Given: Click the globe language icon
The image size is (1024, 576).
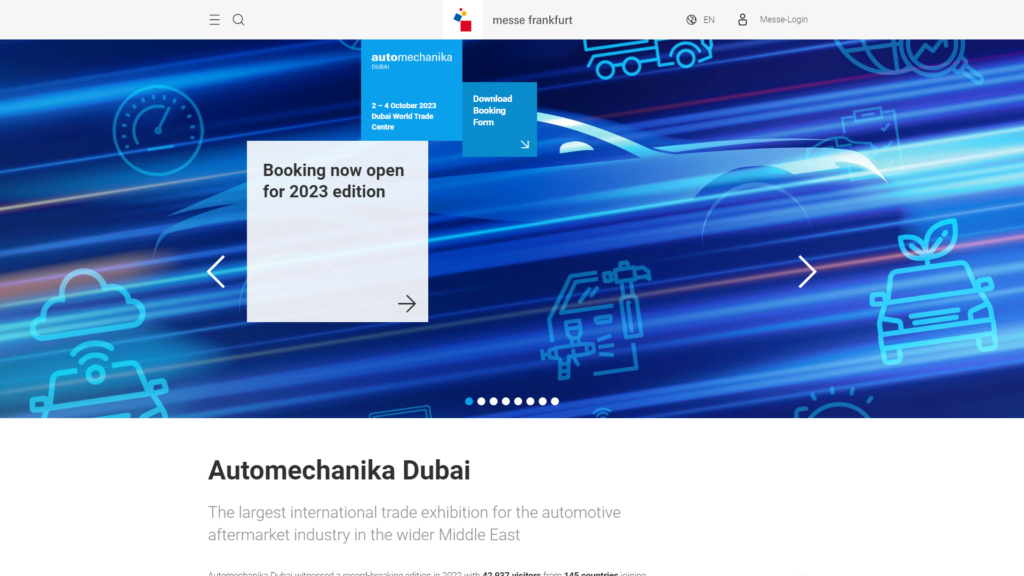Looking at the screenshot, I should point(691,20).
